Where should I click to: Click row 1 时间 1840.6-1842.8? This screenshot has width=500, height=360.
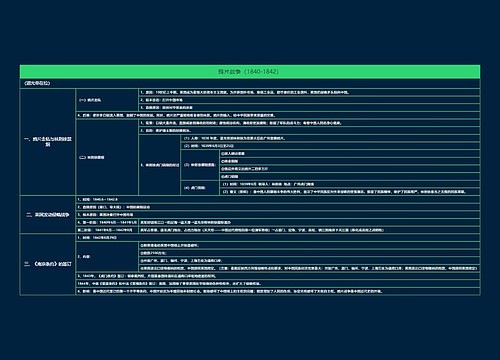click(278, 199)
